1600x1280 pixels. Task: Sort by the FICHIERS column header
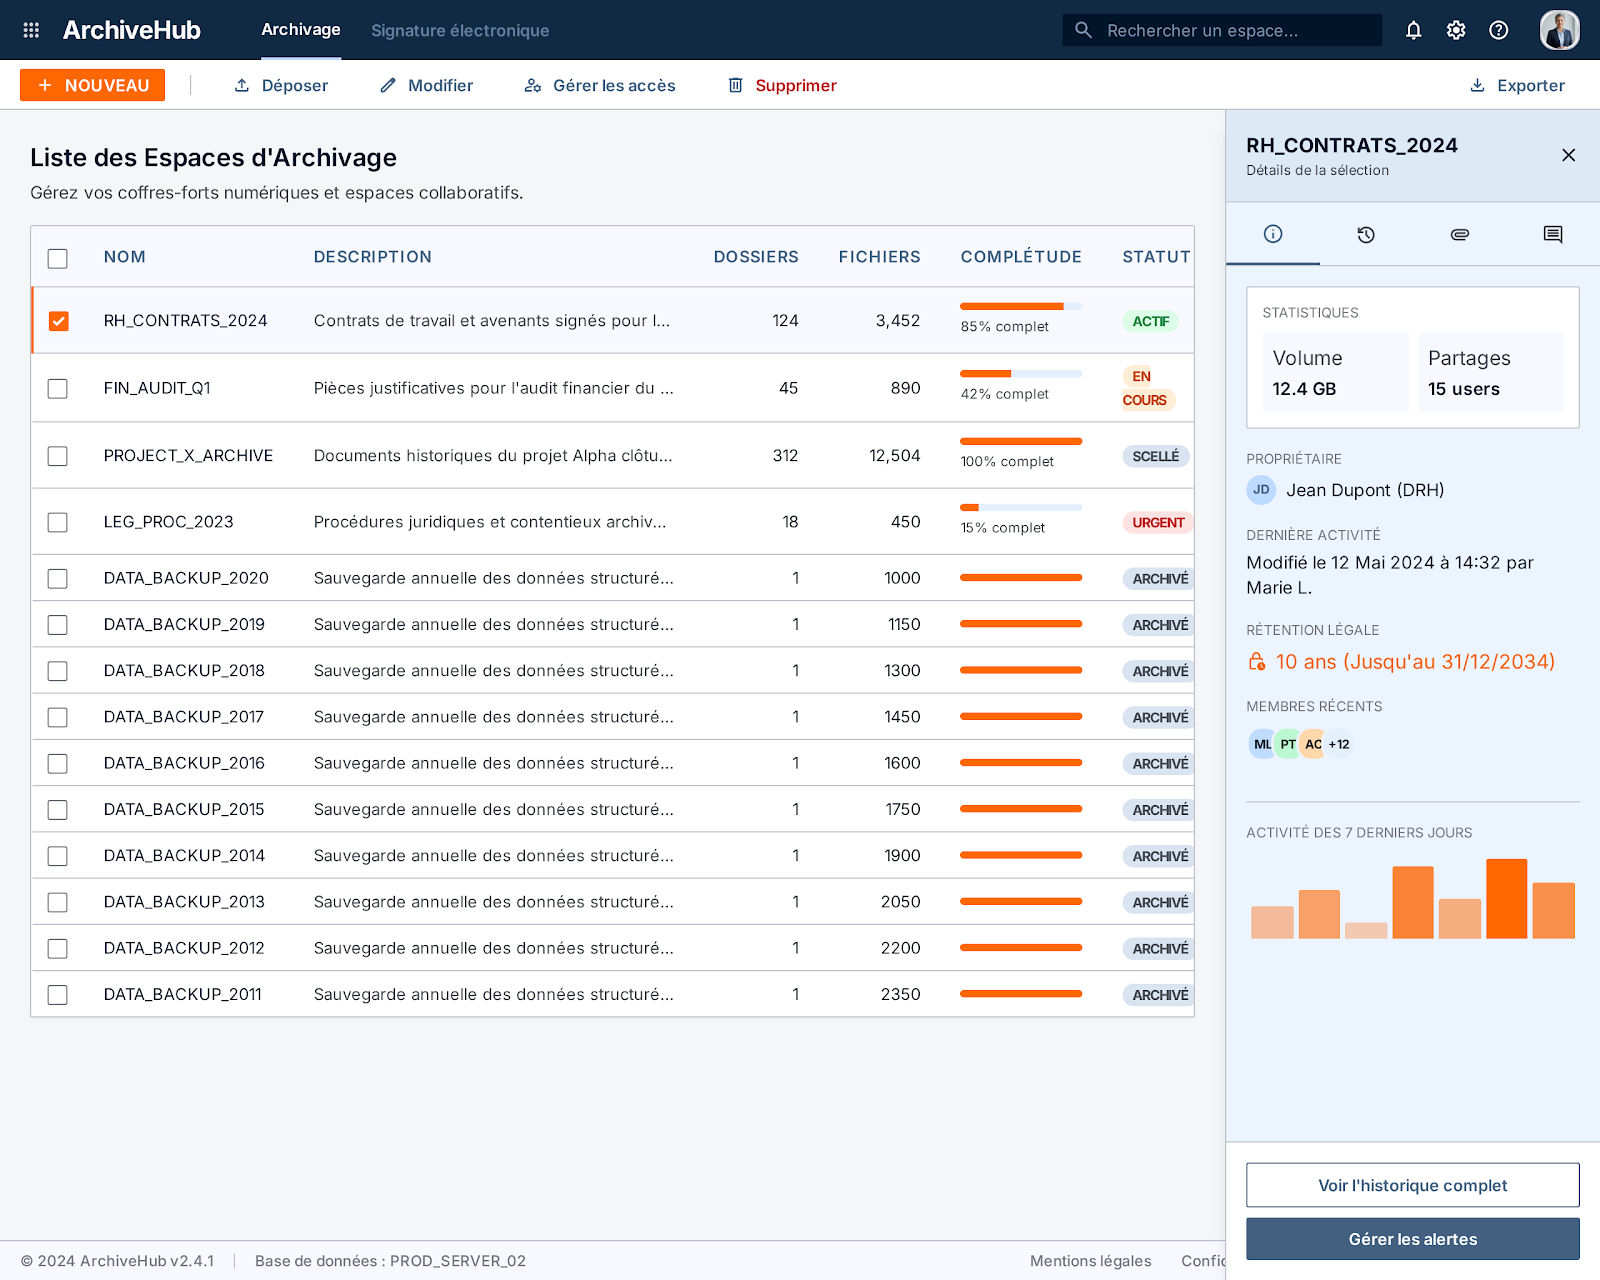(x=879, y=257)
